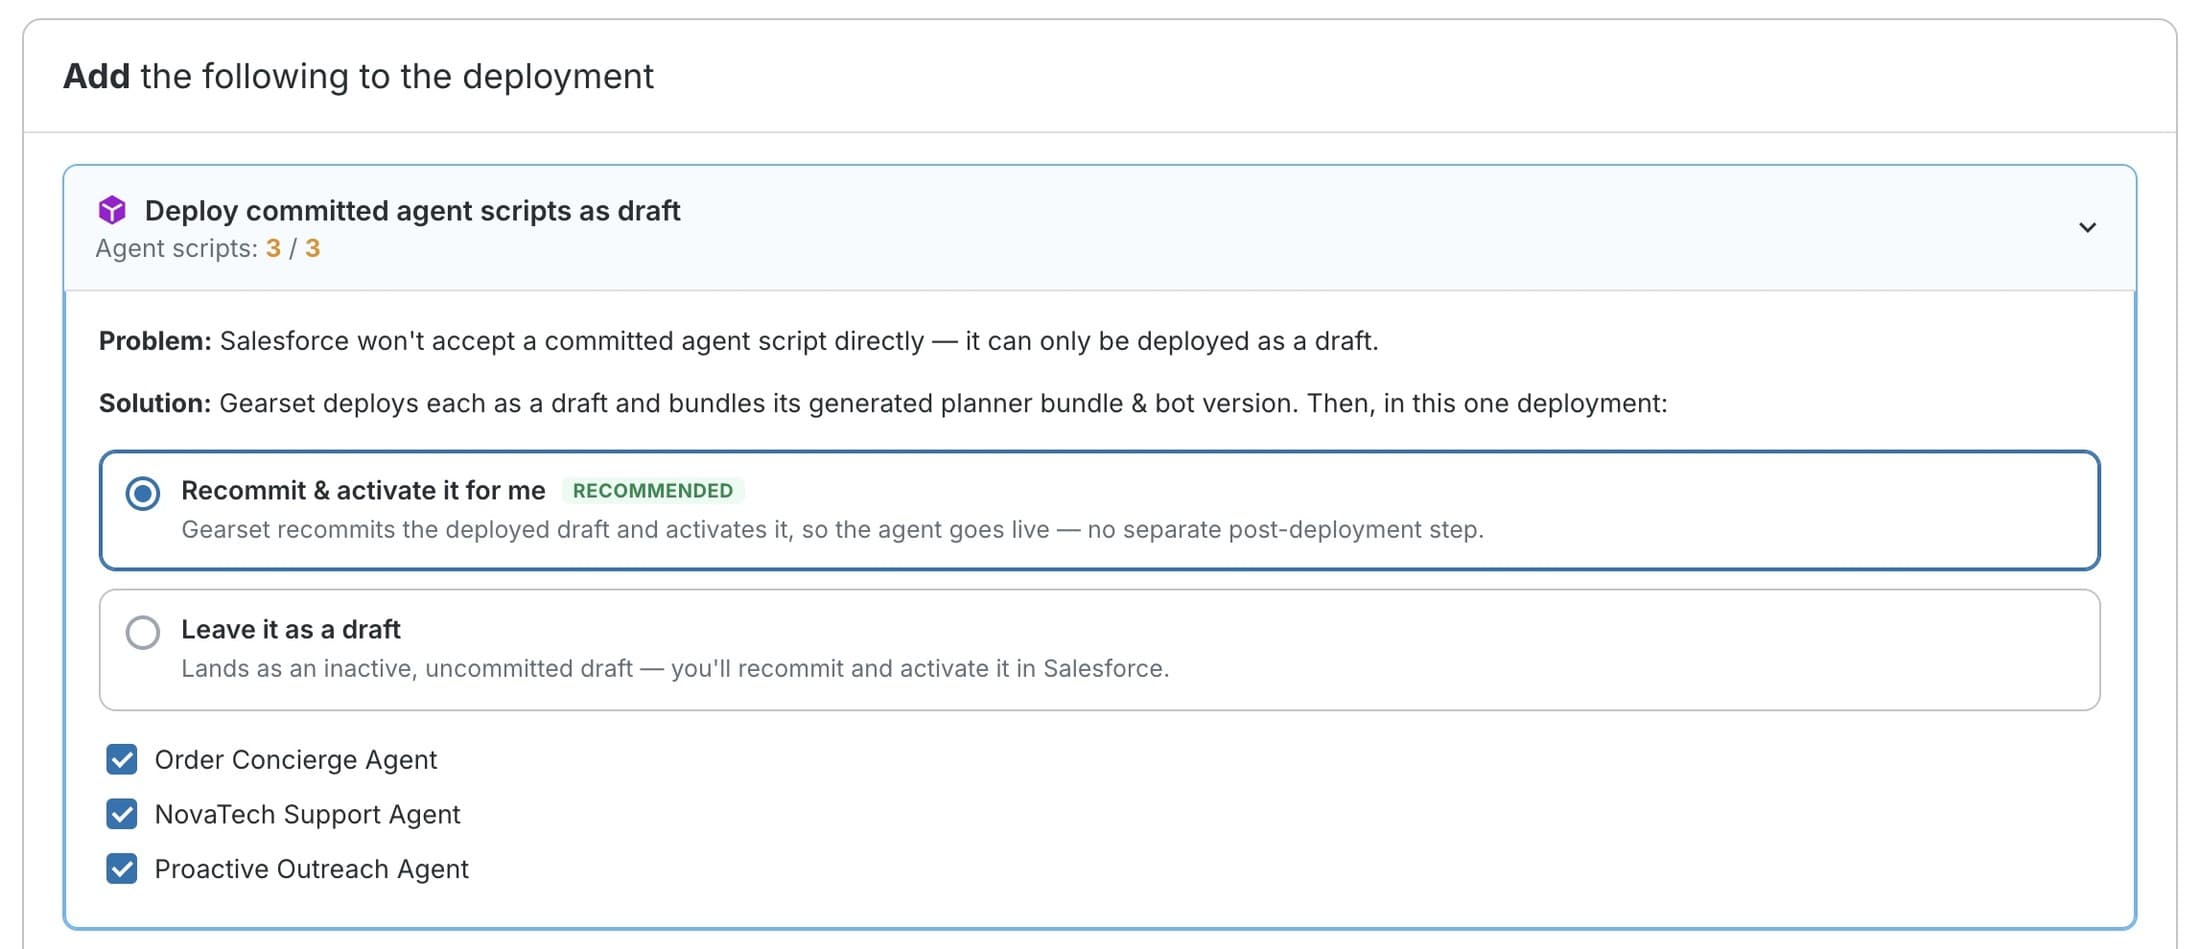Screen dimensions: 2200x949
Task: Click the RECOMMENDED badge
Action: 653,491
